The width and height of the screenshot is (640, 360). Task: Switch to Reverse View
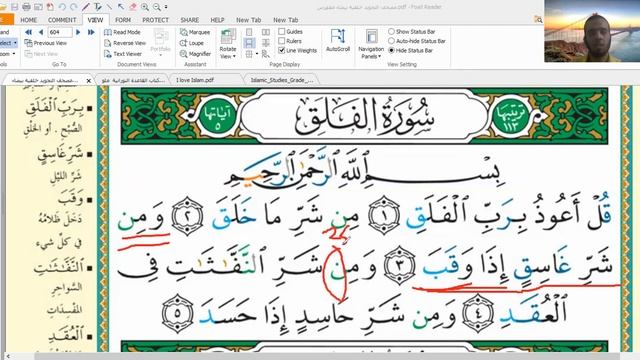click(x=125, y=43)
